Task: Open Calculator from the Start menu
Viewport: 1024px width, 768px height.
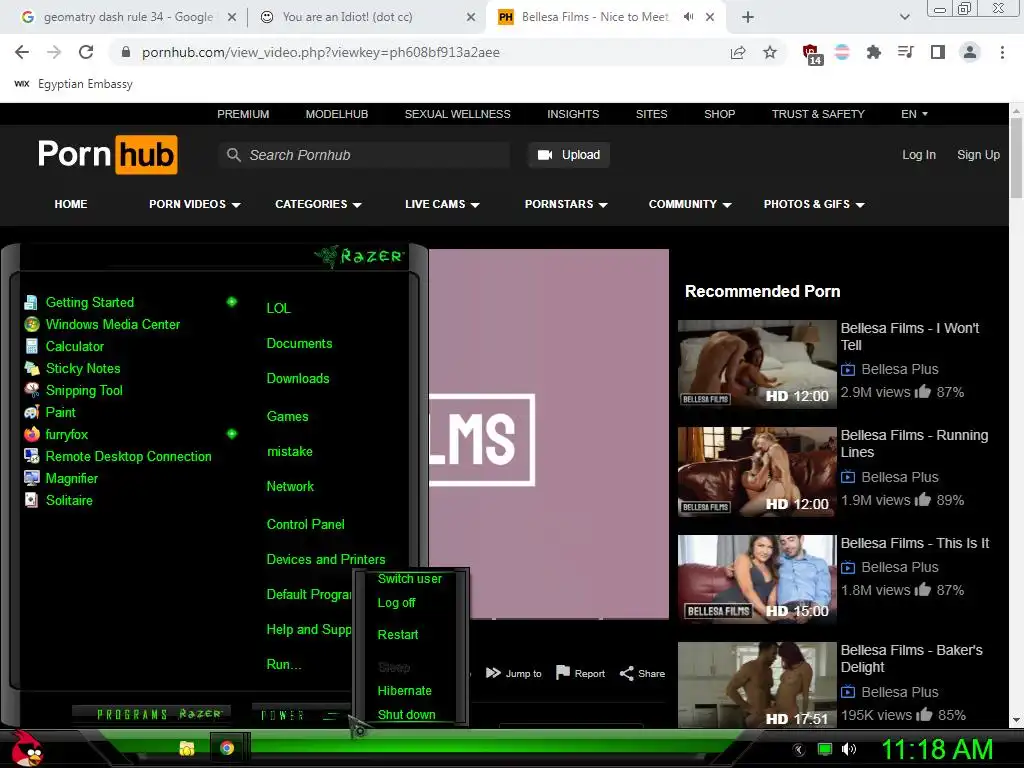Action: pos(64,346)
